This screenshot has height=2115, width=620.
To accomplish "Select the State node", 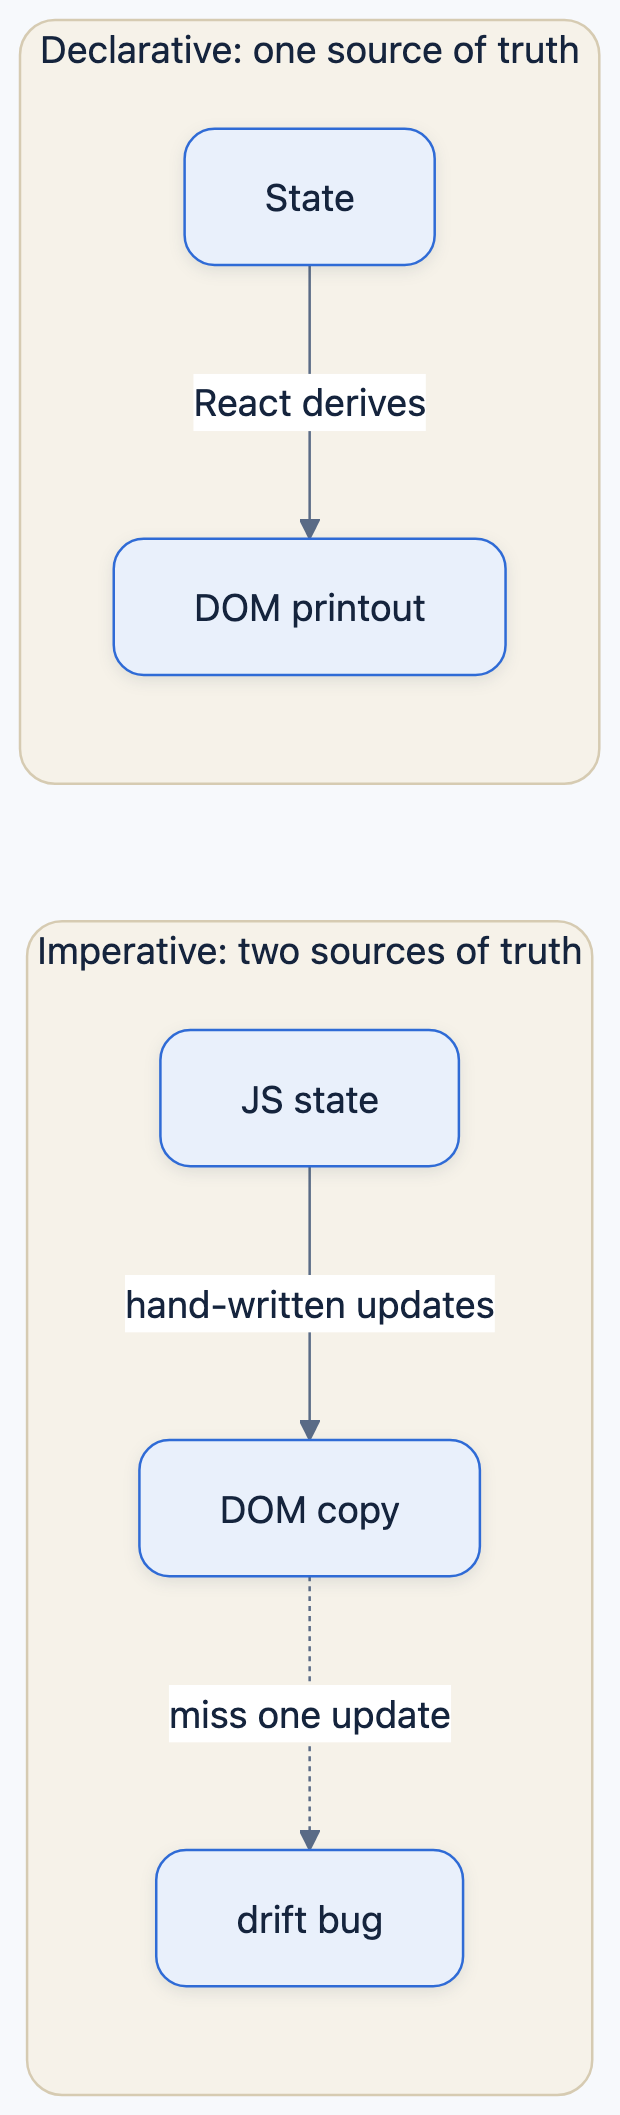I will click(309, 197).
